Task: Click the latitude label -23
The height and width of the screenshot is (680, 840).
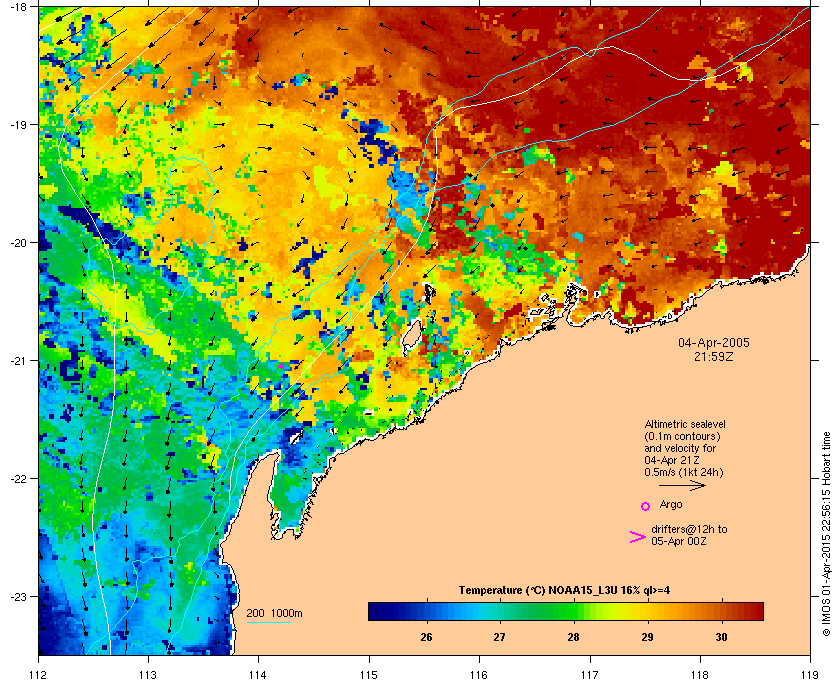Action: tap(18, 596)
